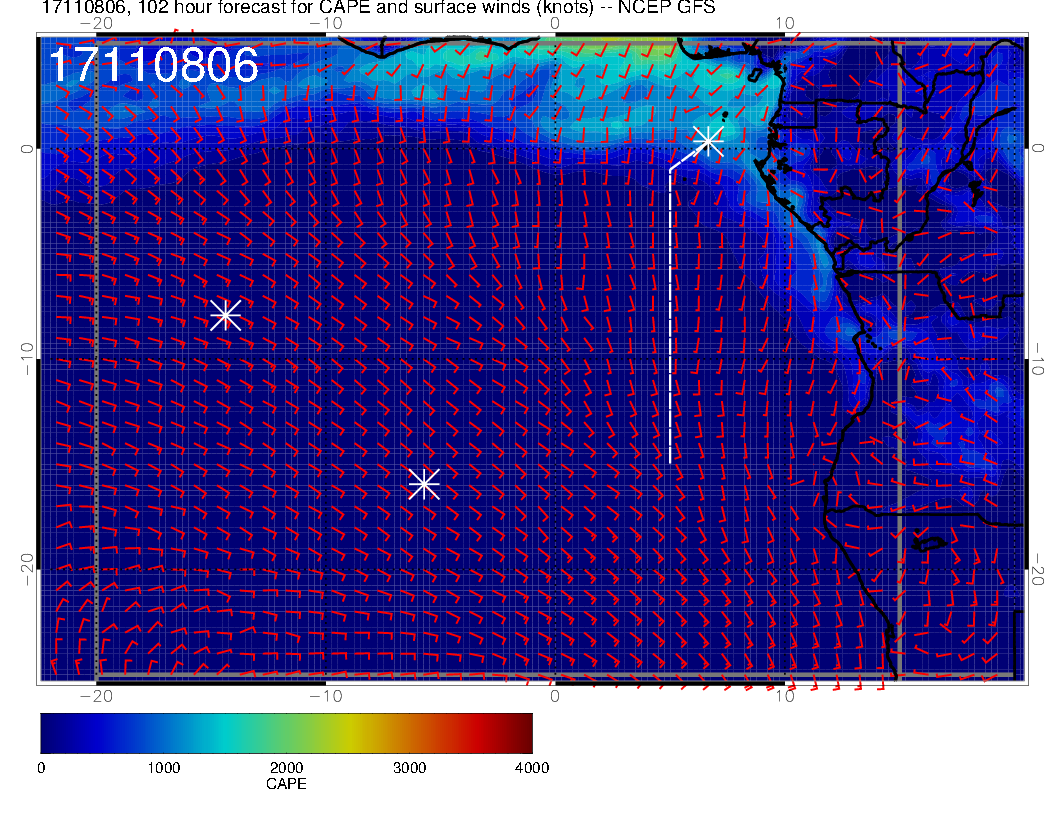Viewport: 1056px width, 816px height.
Task: Click the '0' label on the top longitude axis
Action: pos(555,23)
